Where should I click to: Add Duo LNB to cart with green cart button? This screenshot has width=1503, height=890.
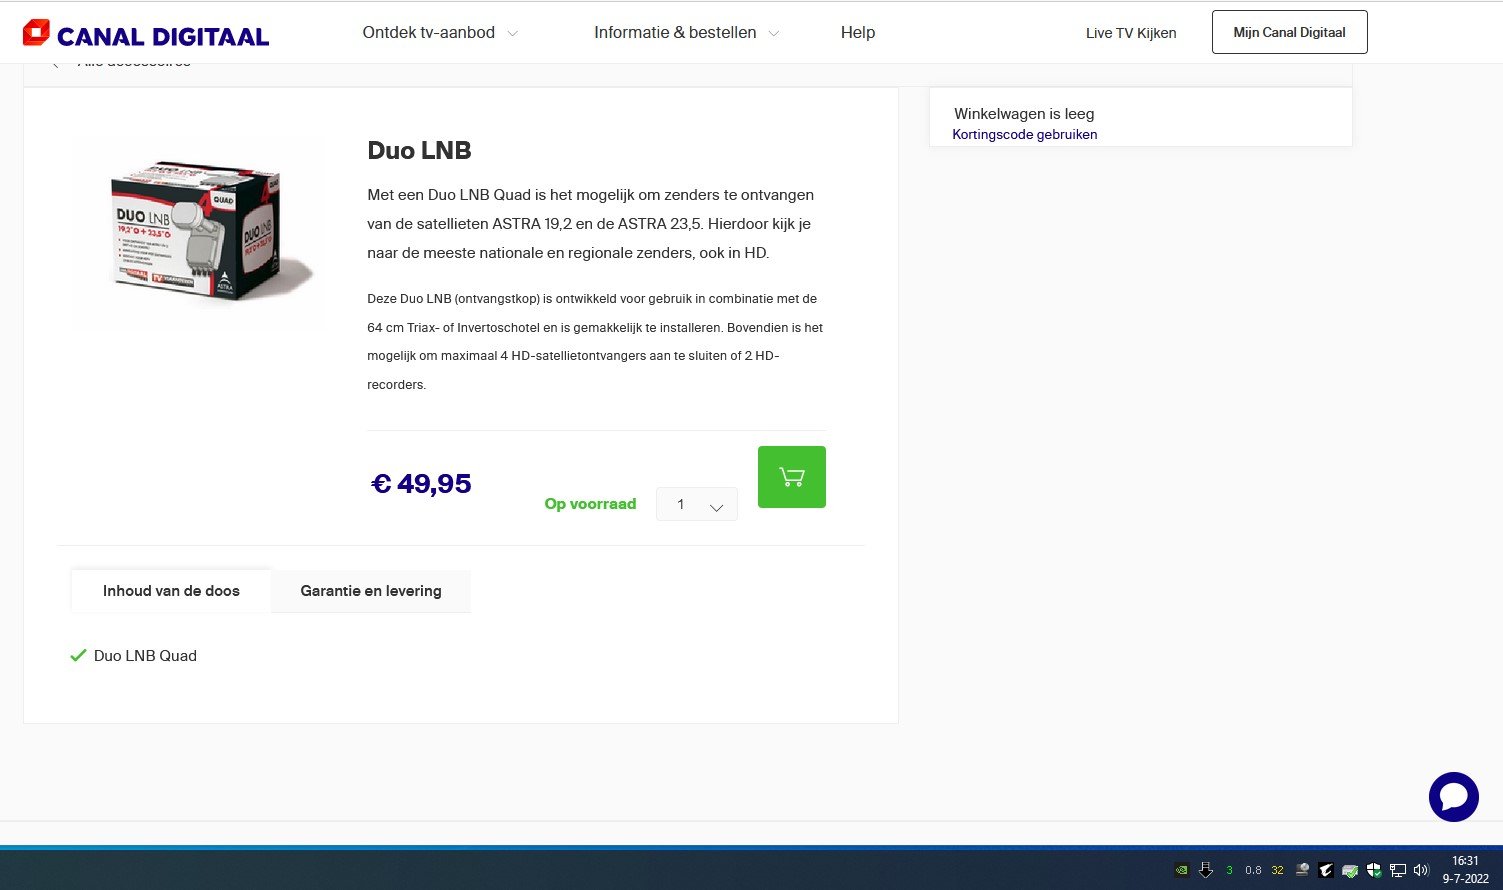[792, 477]
